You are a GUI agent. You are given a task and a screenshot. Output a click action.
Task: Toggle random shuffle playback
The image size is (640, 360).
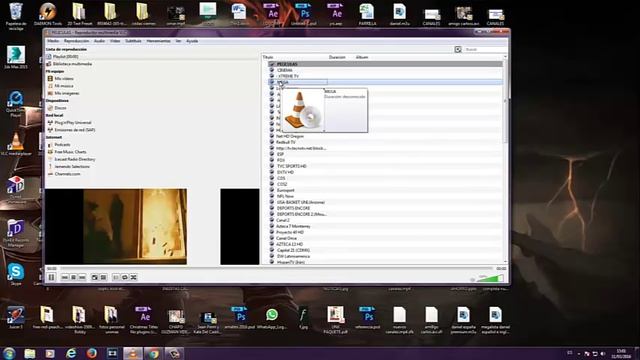(133, 278)
